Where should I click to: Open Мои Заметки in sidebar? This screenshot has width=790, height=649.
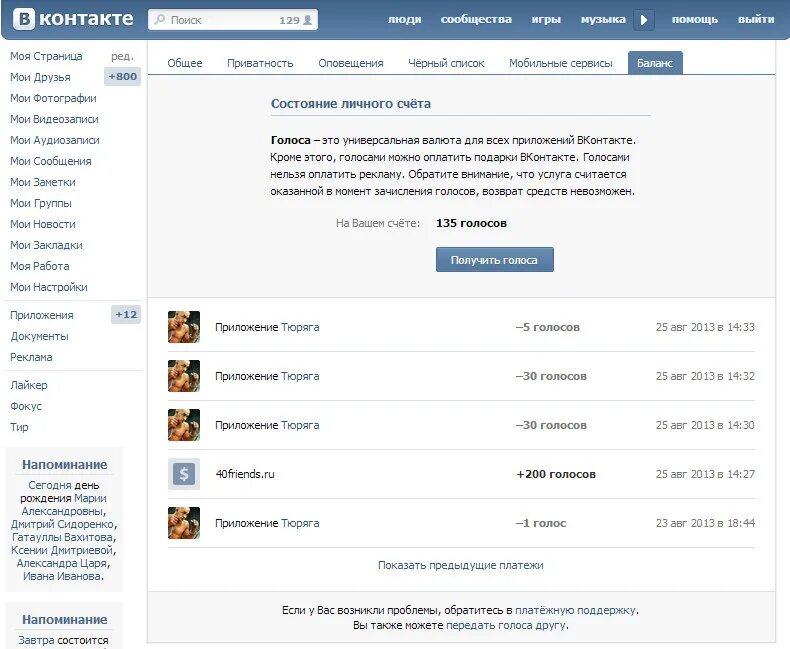click(x=43, y=182)
